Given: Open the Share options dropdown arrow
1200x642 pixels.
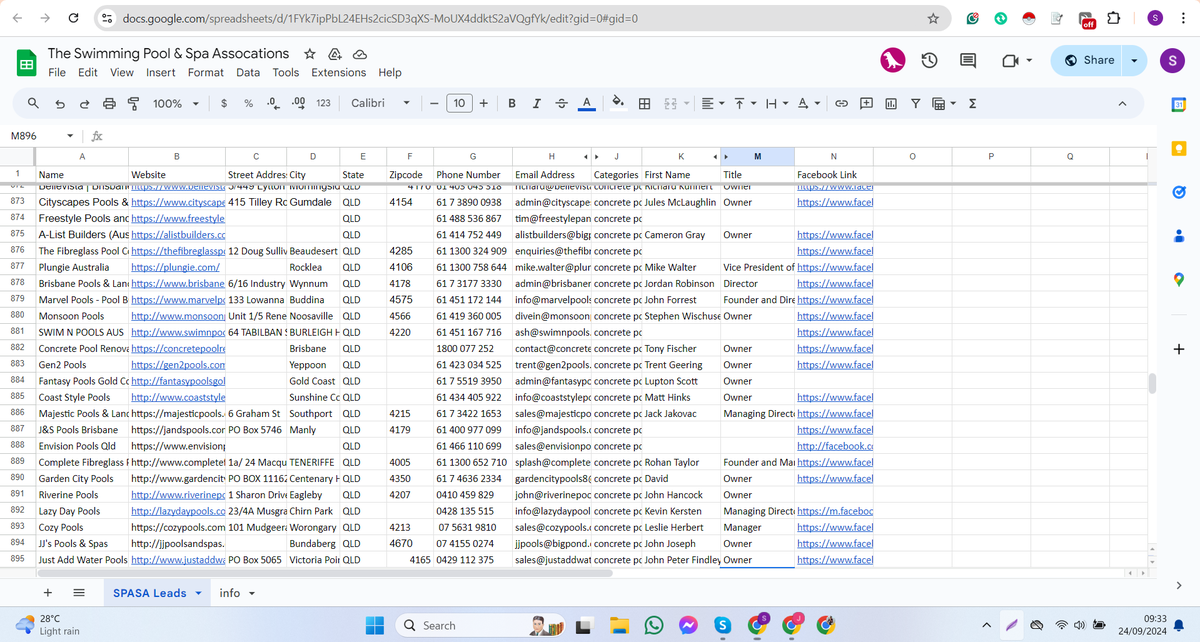Looking at the screenshot, I should pyautogui.click(x=1133, y=60).
